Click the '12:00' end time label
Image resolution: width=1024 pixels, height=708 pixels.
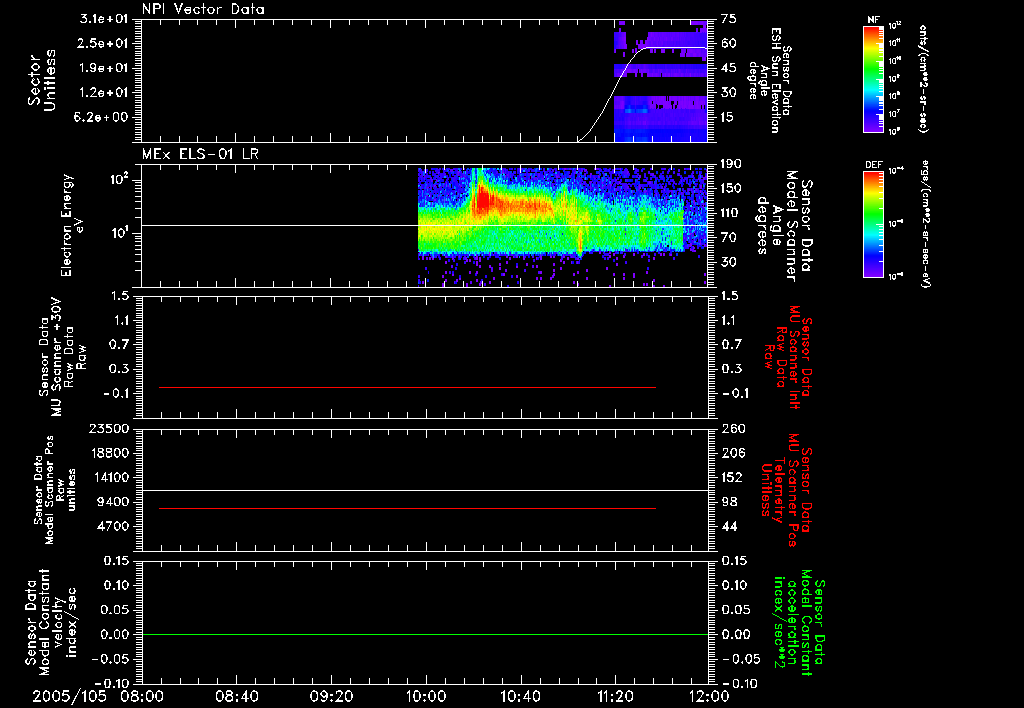(709, 697)
